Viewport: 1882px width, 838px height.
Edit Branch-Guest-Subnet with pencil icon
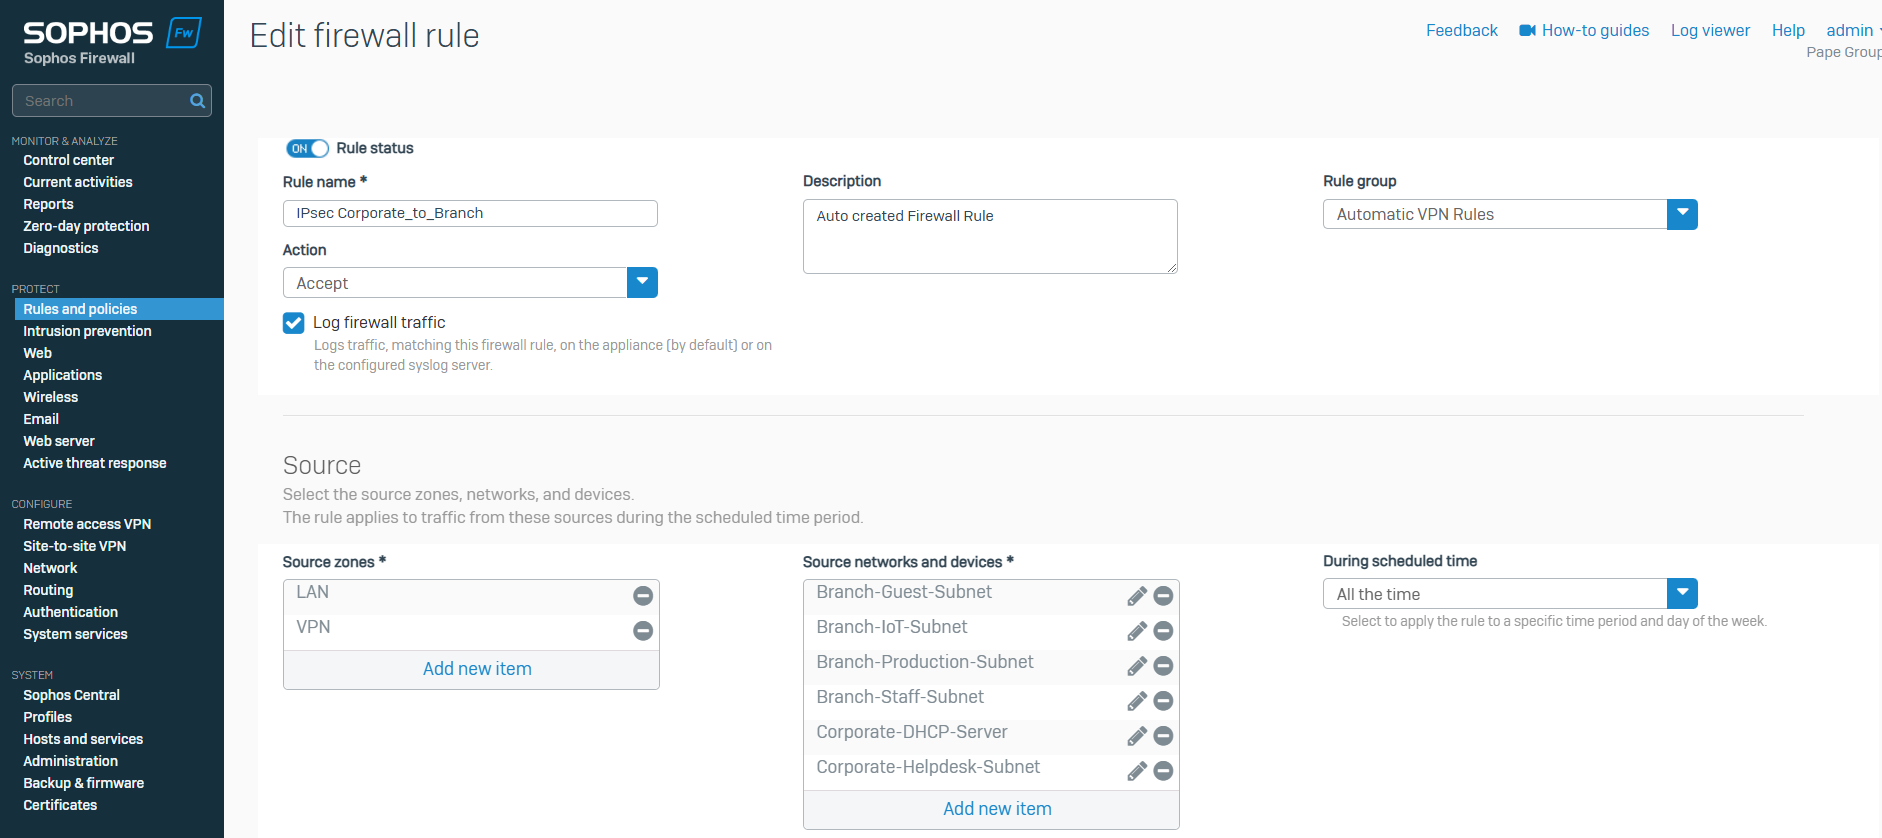(1137, 596)
